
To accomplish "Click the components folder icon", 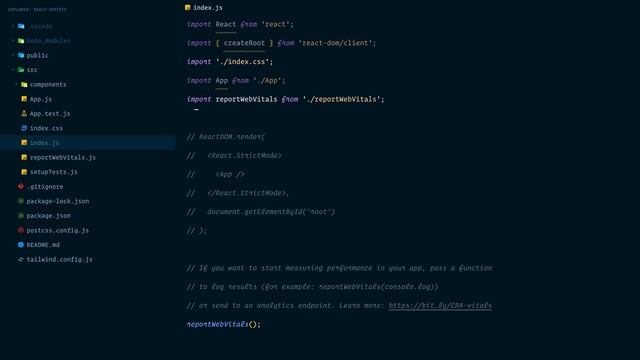I will coord(24,84).
